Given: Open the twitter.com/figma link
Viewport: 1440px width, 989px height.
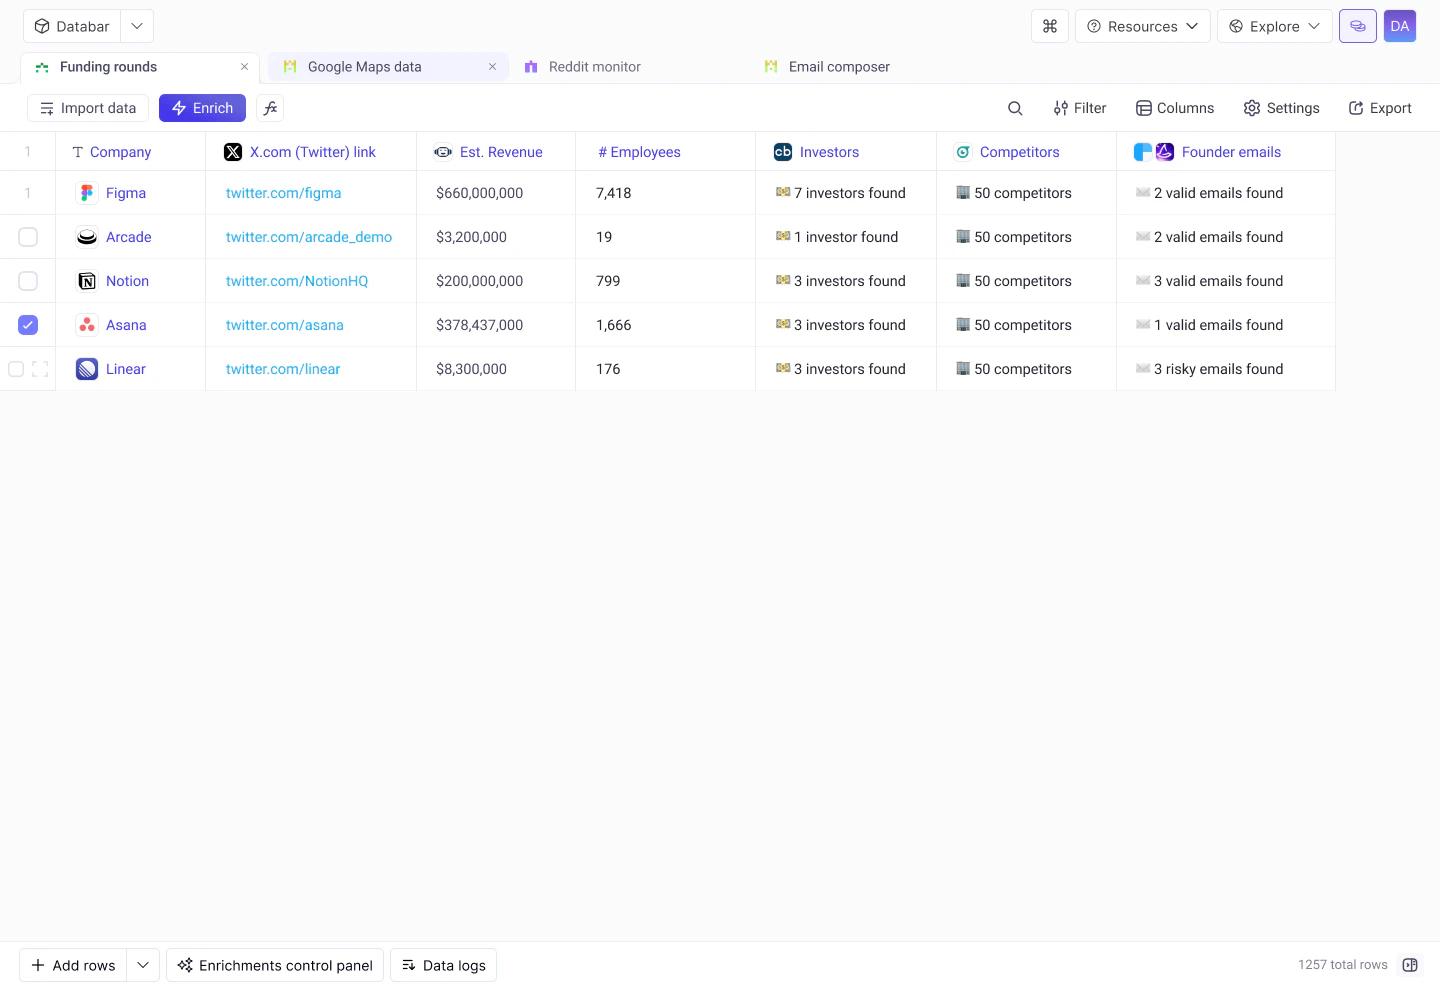Looking at the screenshot, I should 283,193.
